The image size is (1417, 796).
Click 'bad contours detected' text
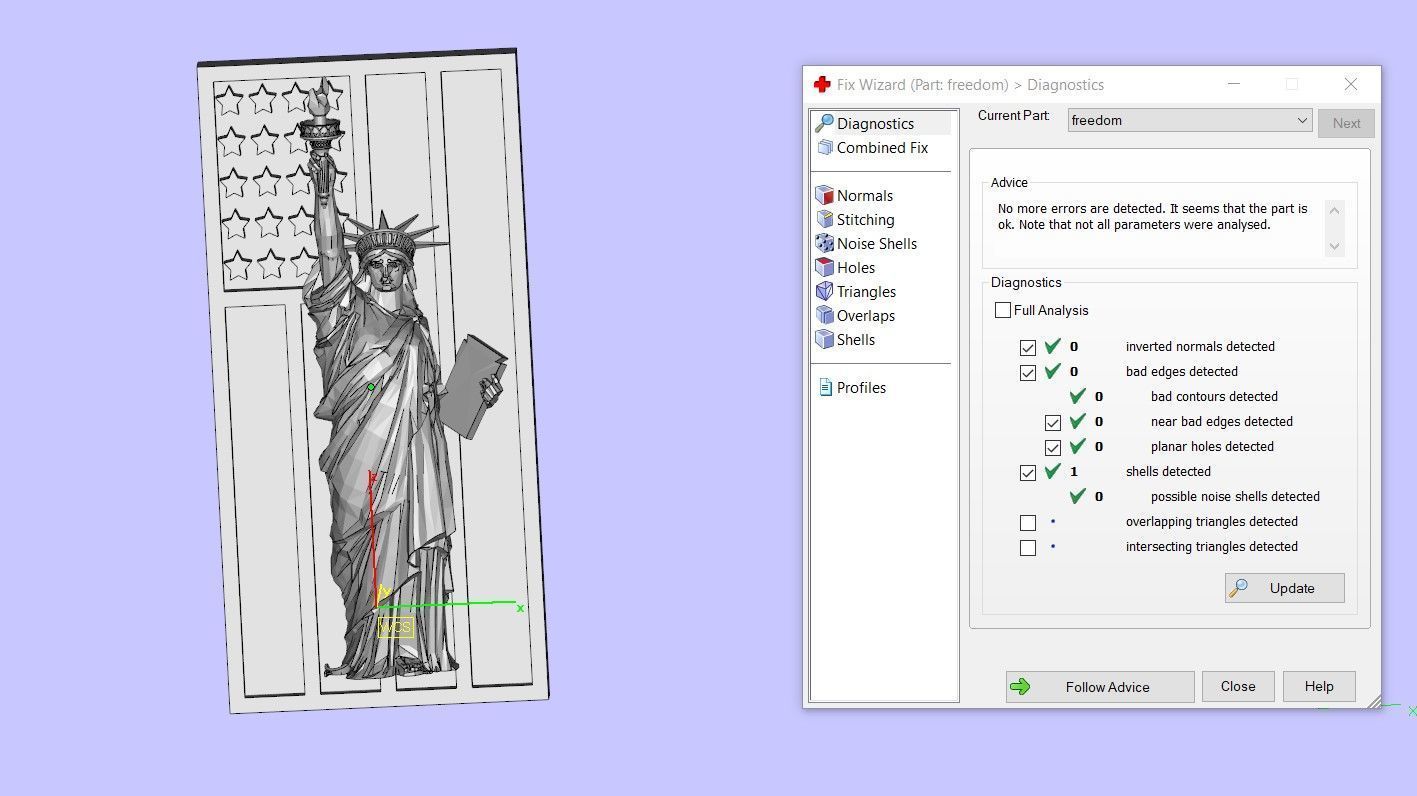[1214, 396]
